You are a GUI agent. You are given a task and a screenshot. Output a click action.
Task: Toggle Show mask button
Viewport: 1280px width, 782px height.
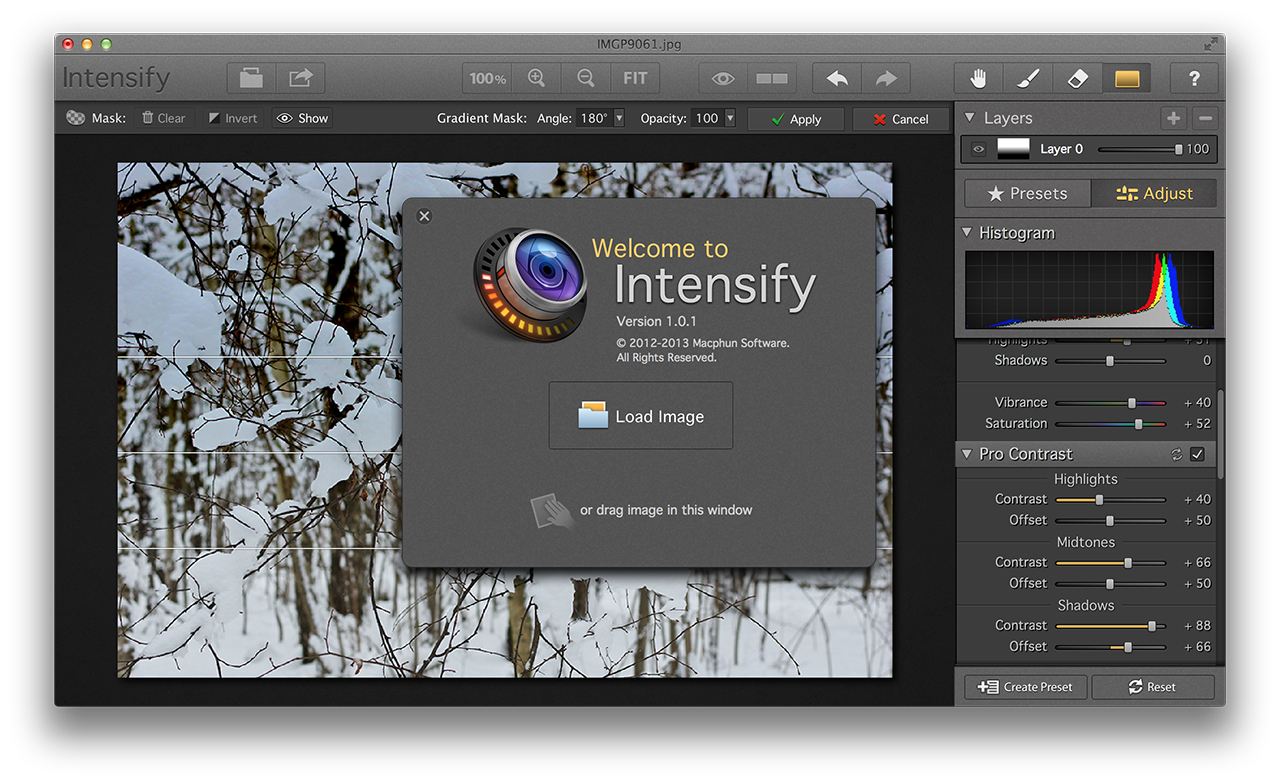click(303, 118)
